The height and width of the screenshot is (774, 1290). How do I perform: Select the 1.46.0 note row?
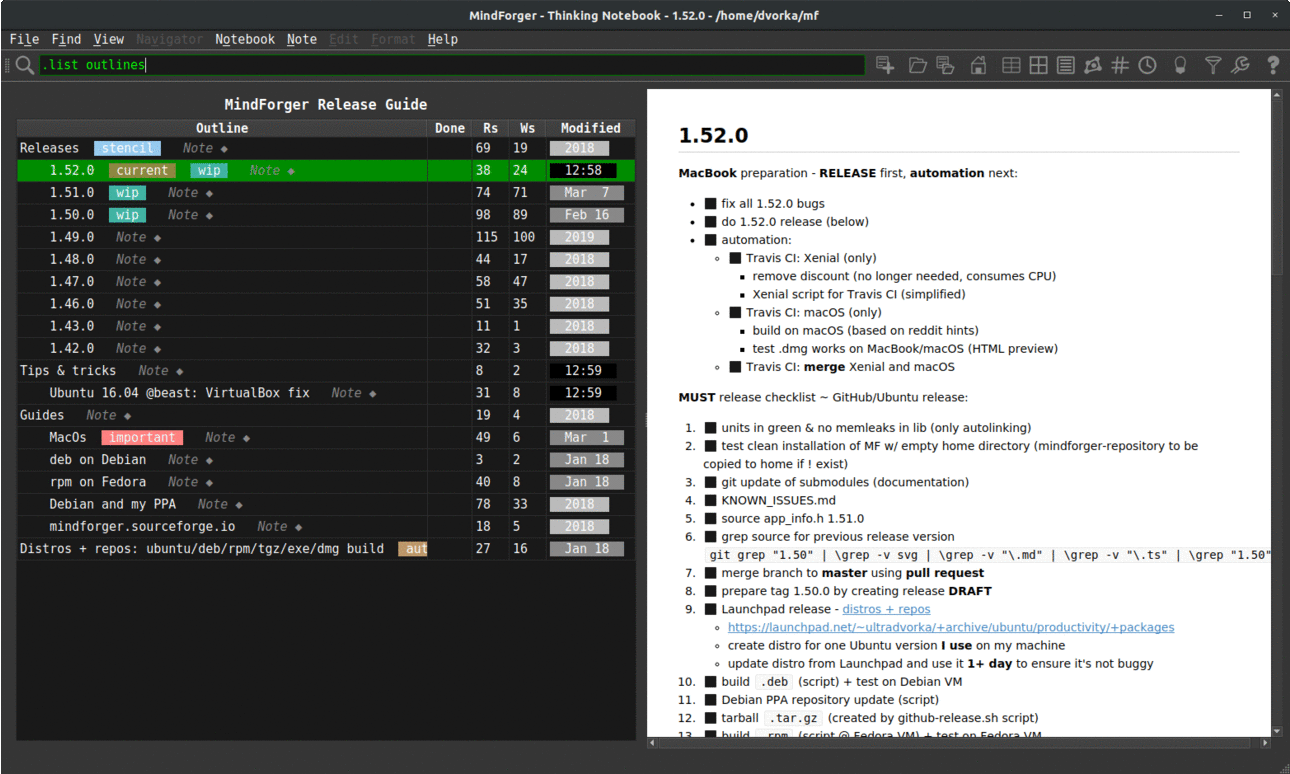[326, 304]
